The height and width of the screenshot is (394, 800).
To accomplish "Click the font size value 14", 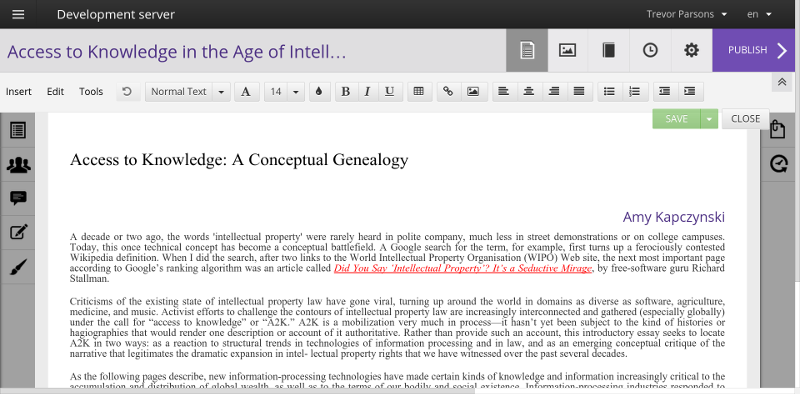I will (x=276, y=92).
